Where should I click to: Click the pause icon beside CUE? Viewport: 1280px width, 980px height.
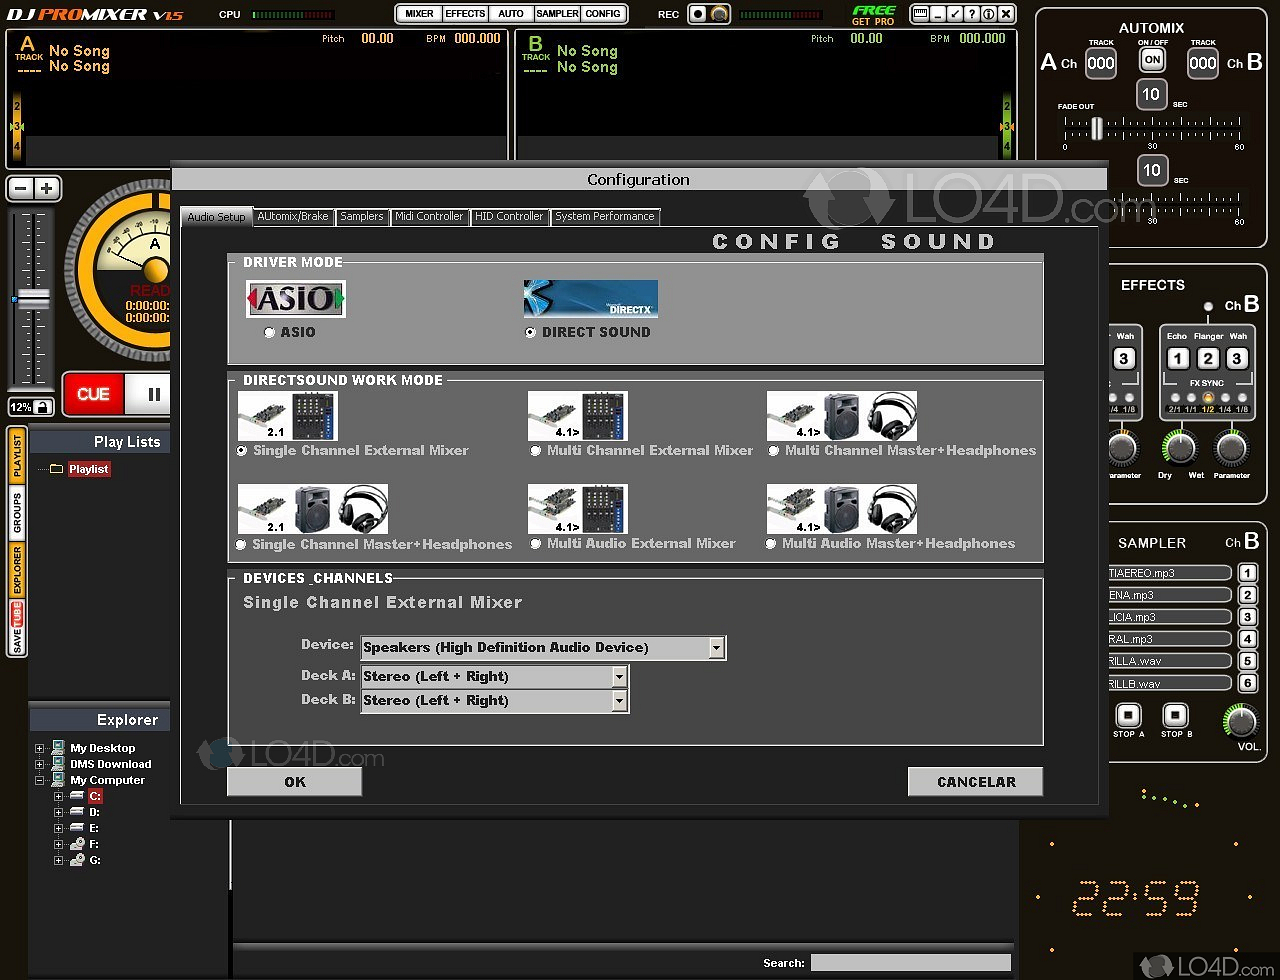point(152,394)
